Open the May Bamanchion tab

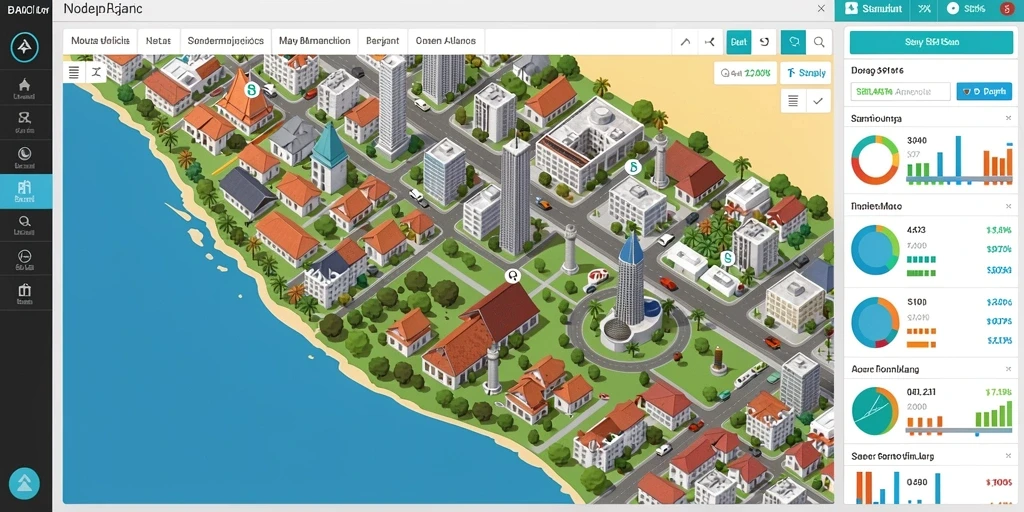pos(315,40)
